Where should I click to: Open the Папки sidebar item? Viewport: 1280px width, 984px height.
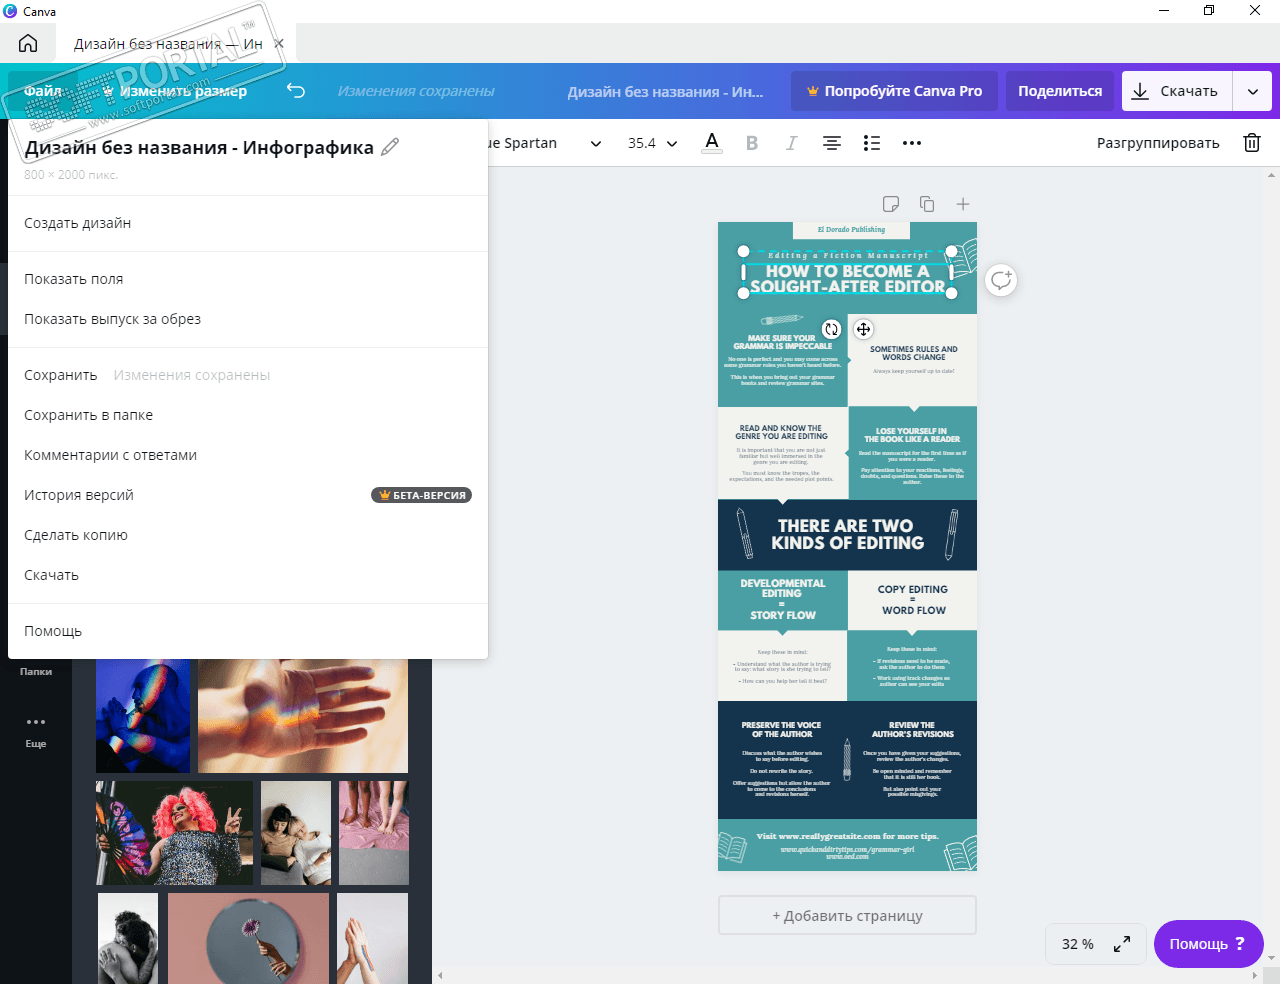(x=36, y=671)
